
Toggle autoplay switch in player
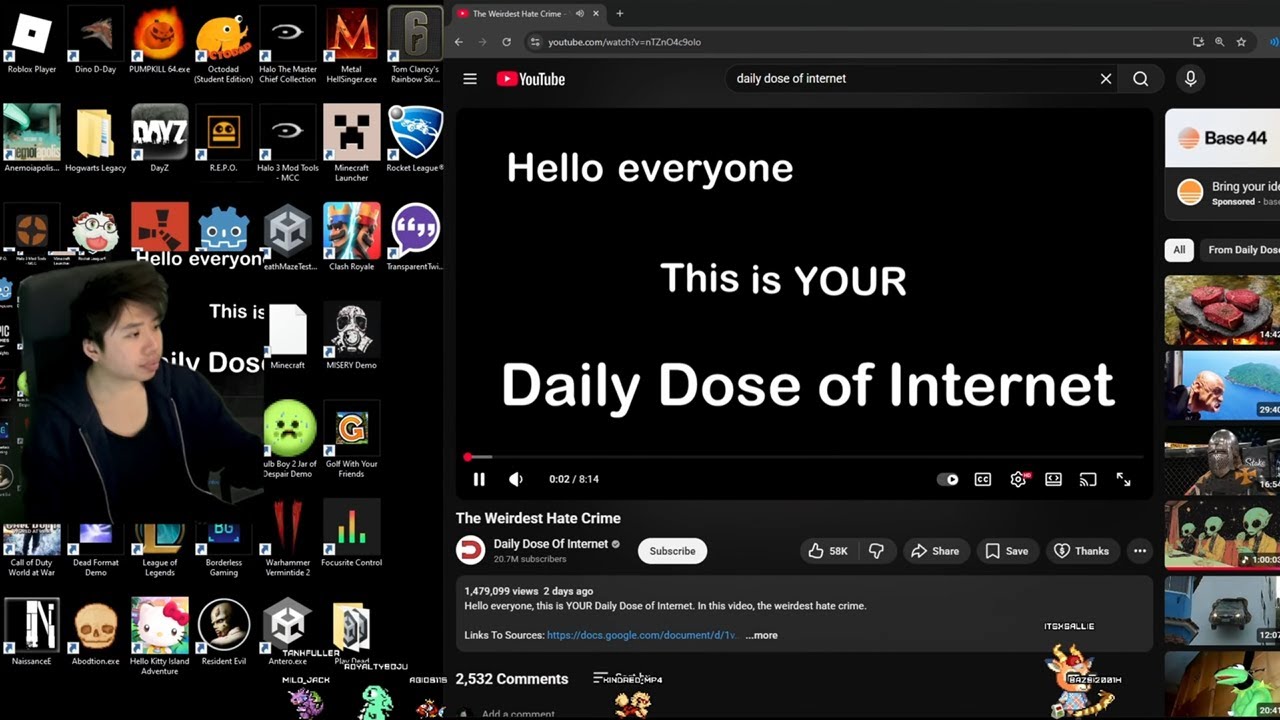pyautogui.click(x=947, y=479)
